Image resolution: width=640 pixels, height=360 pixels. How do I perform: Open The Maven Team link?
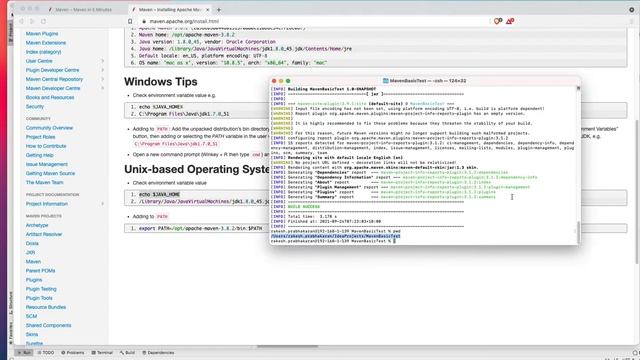click(44, 182)
